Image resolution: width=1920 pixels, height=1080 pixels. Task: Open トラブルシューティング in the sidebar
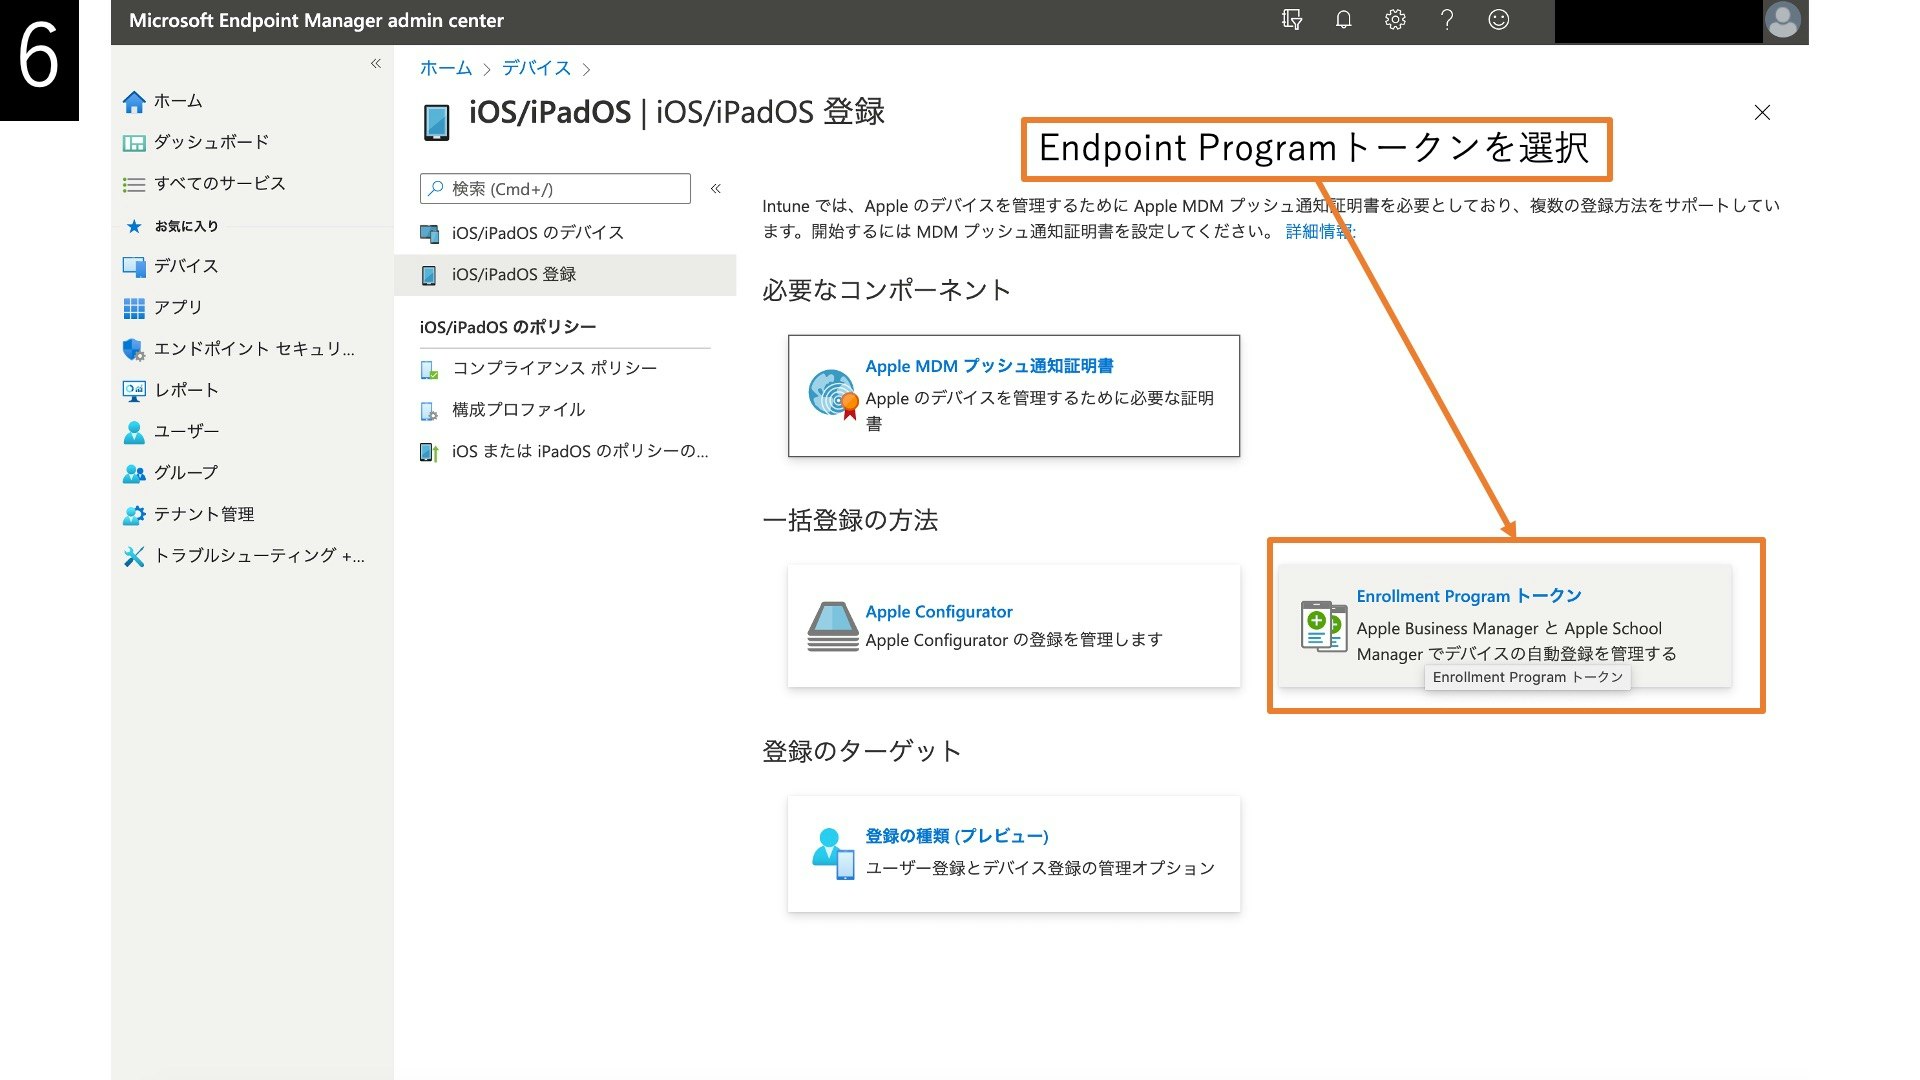pyautogui.click(x=257, y=555)
